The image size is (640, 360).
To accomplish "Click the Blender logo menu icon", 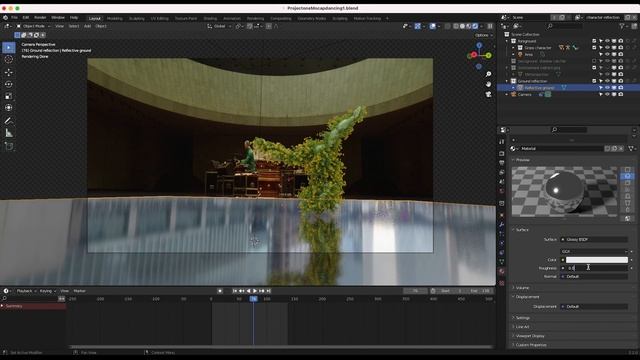I will pos(5,18).
